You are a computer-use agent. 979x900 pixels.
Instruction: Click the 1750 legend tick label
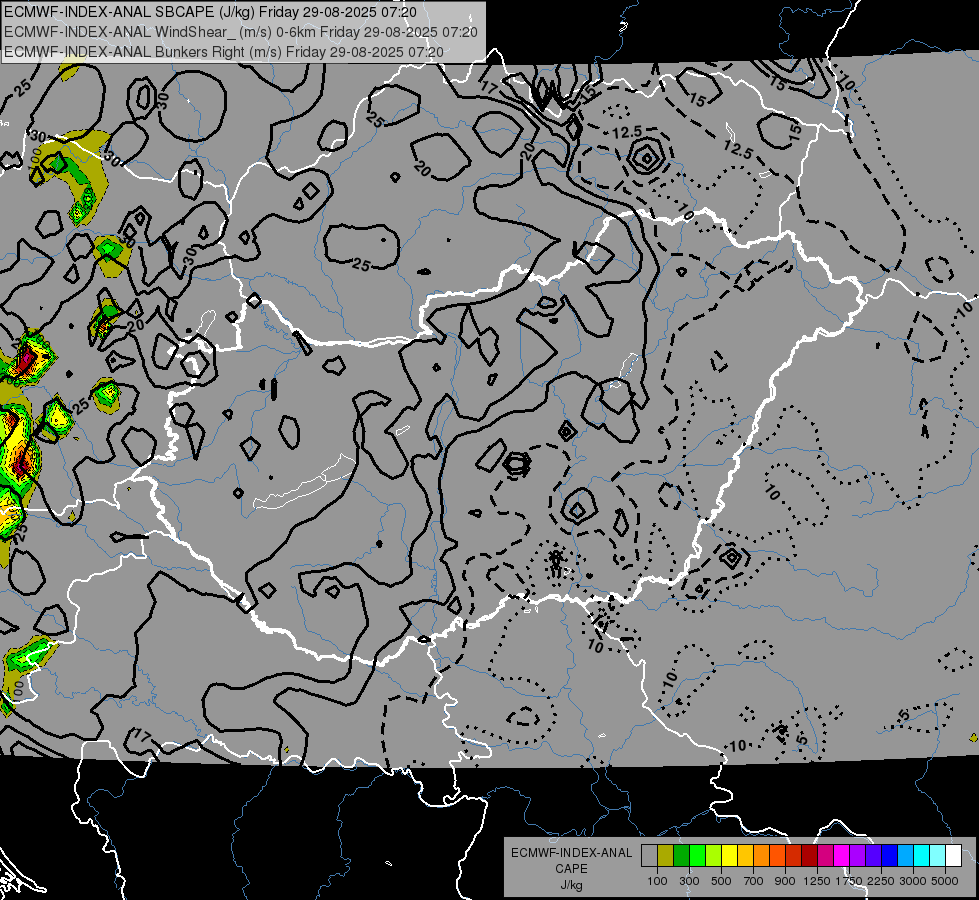tap(849, 881)
